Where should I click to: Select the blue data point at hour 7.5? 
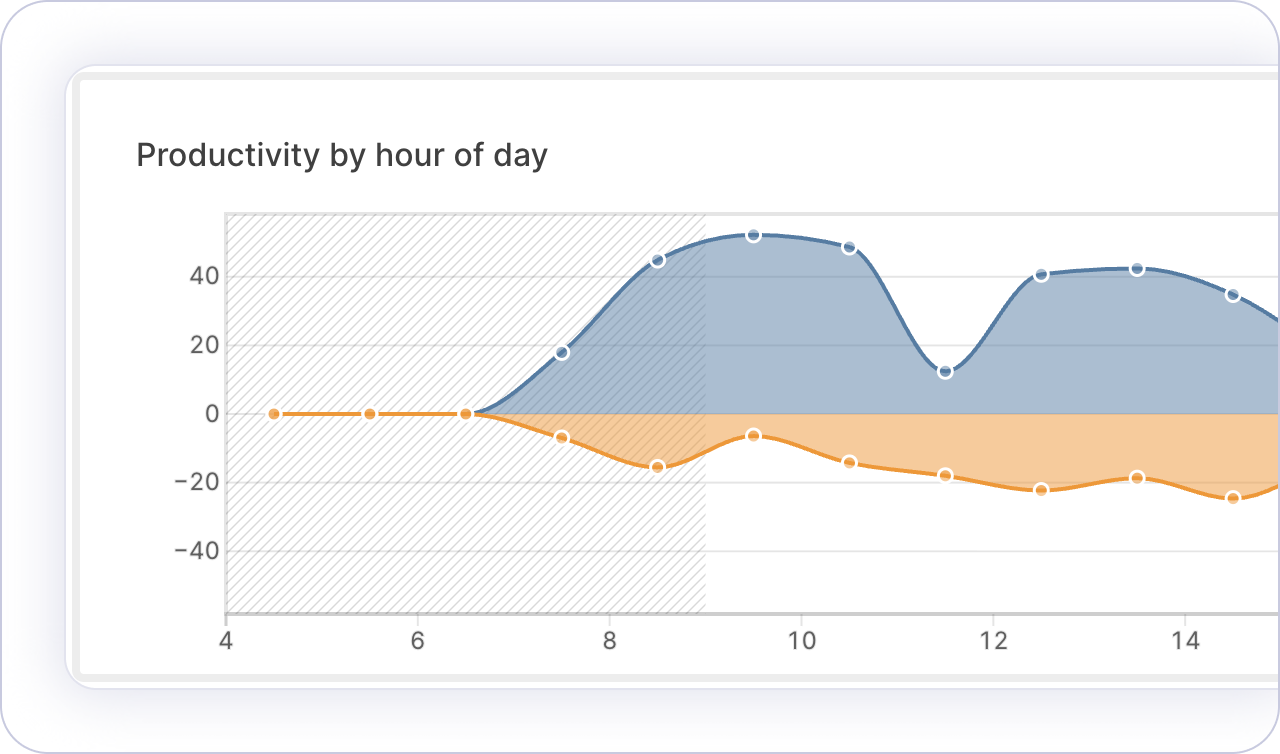pos(562,352)
